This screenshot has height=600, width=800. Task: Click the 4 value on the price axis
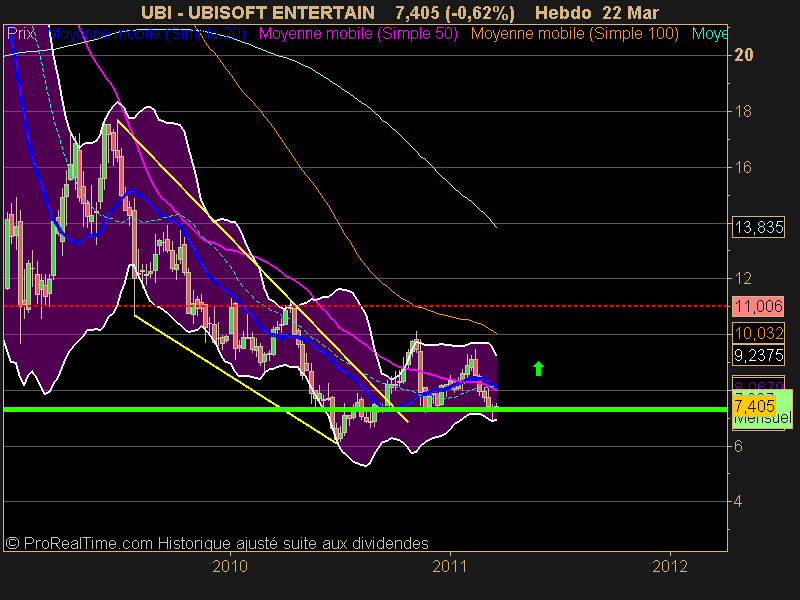(738, 502)
